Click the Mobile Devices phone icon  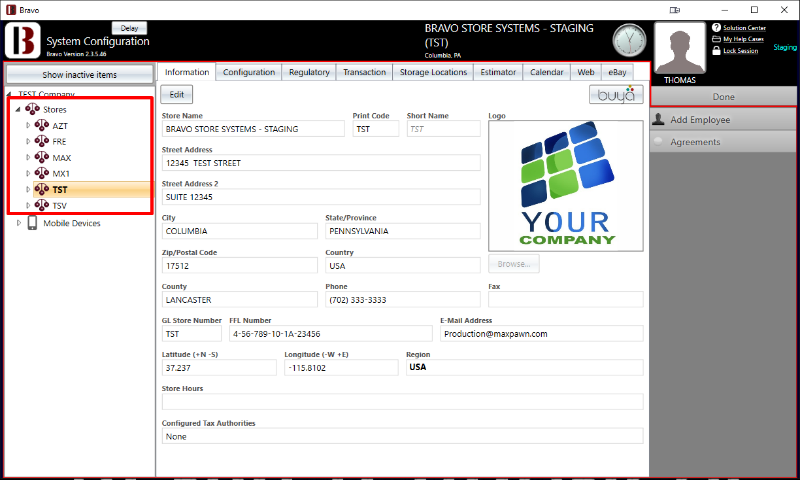click(32, 223)
